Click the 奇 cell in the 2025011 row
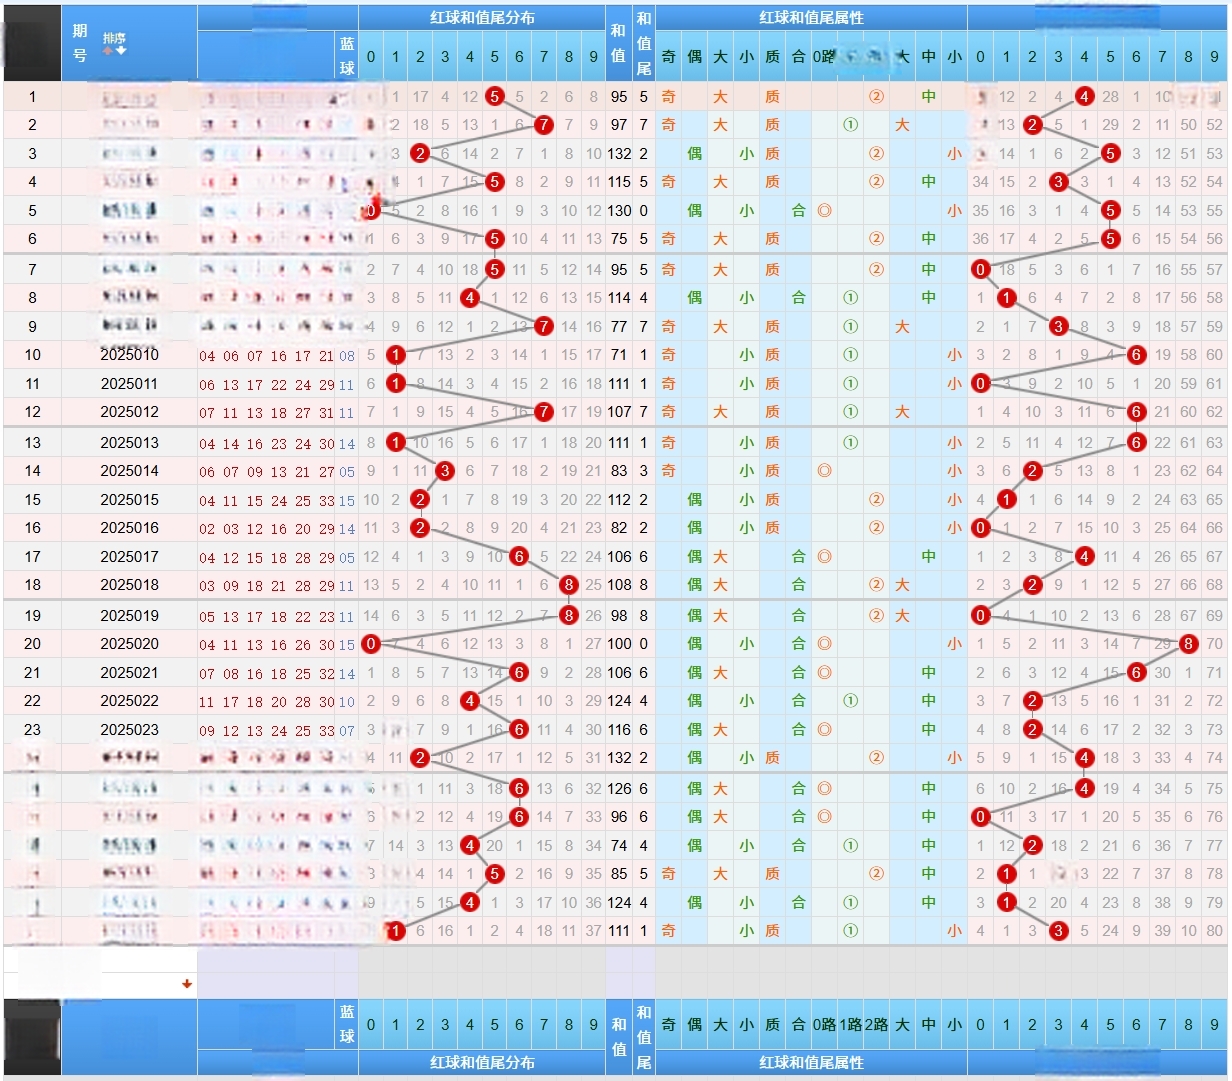 [x=668, y=383]
